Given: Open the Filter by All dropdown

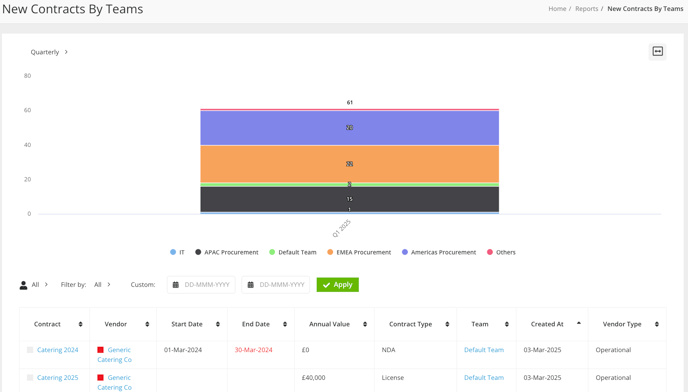Looking at the screenshot, I should [x=102, y=285].
